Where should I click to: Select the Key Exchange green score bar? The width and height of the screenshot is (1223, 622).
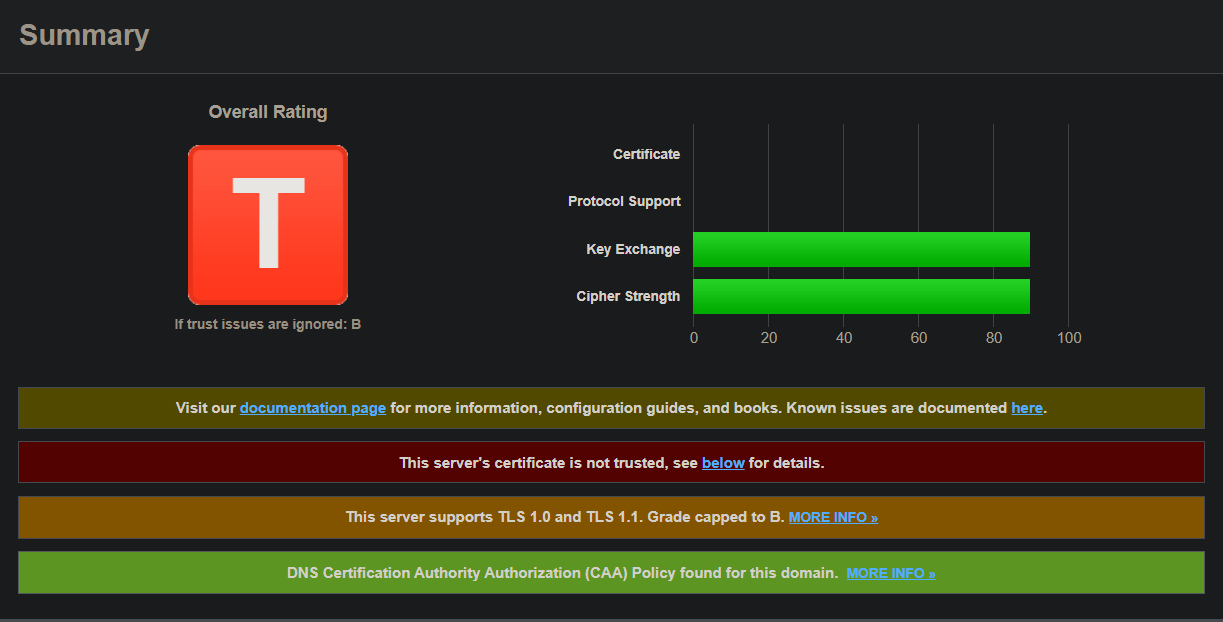pyautogui.click(x=860, y=249)
